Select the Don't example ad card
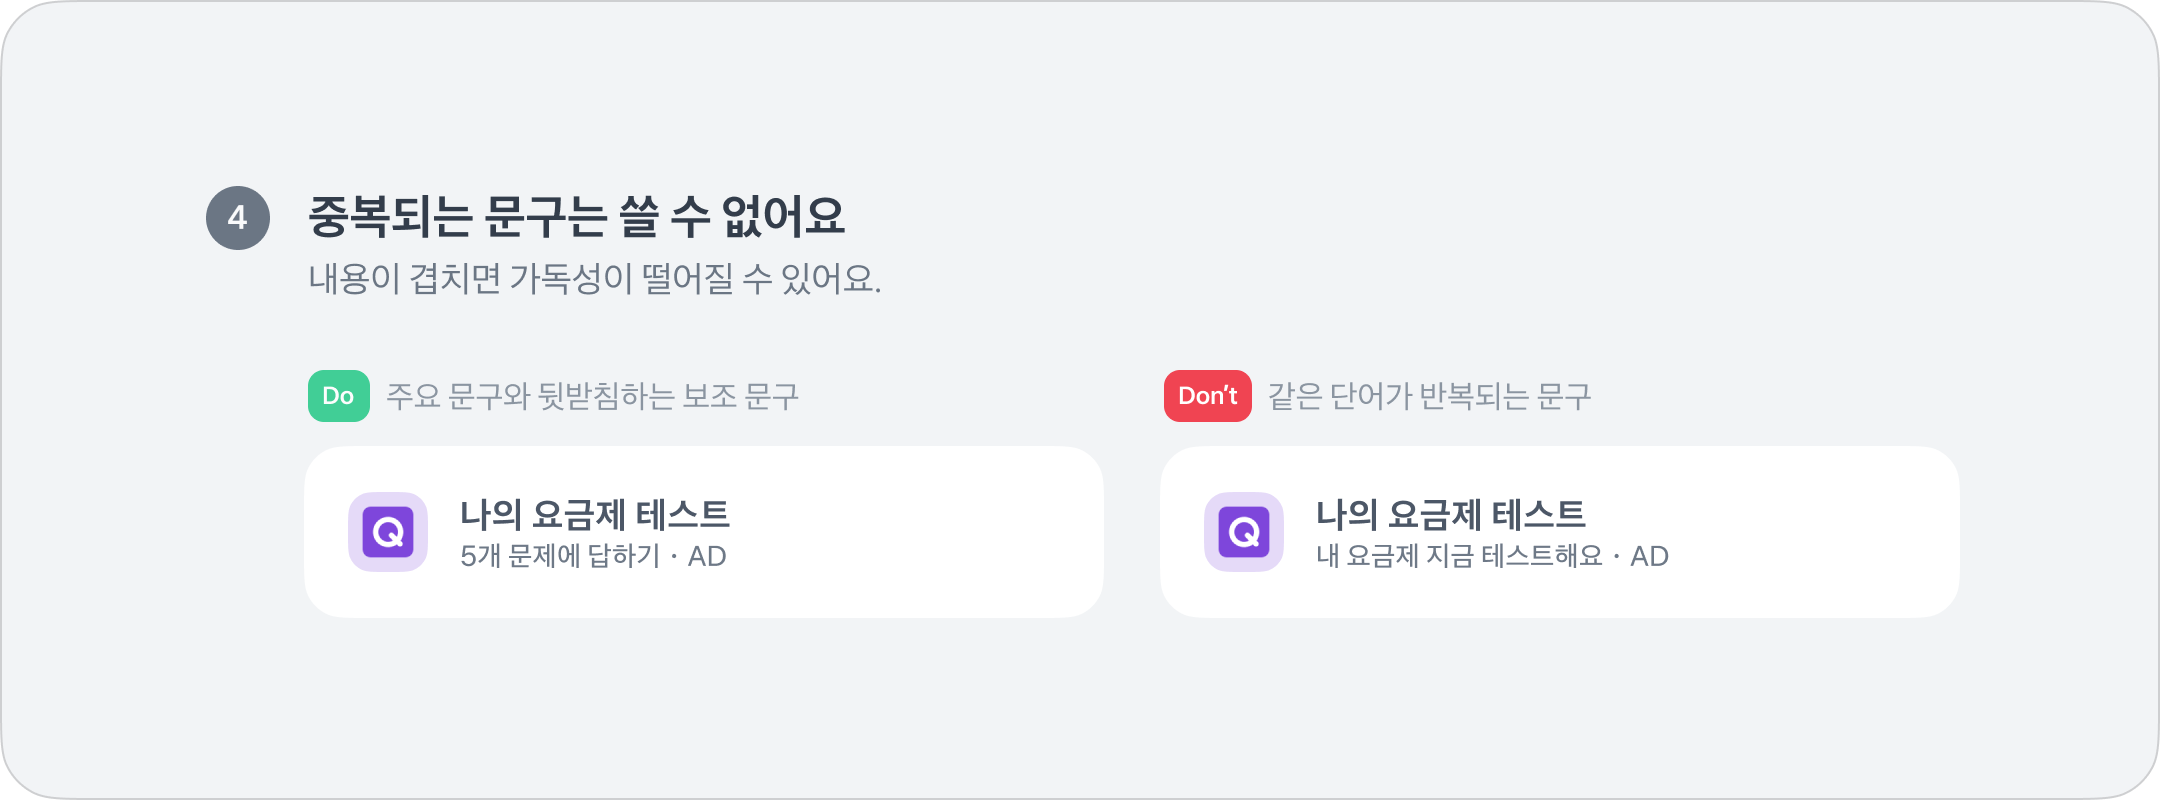 [x=1800, y=532]
